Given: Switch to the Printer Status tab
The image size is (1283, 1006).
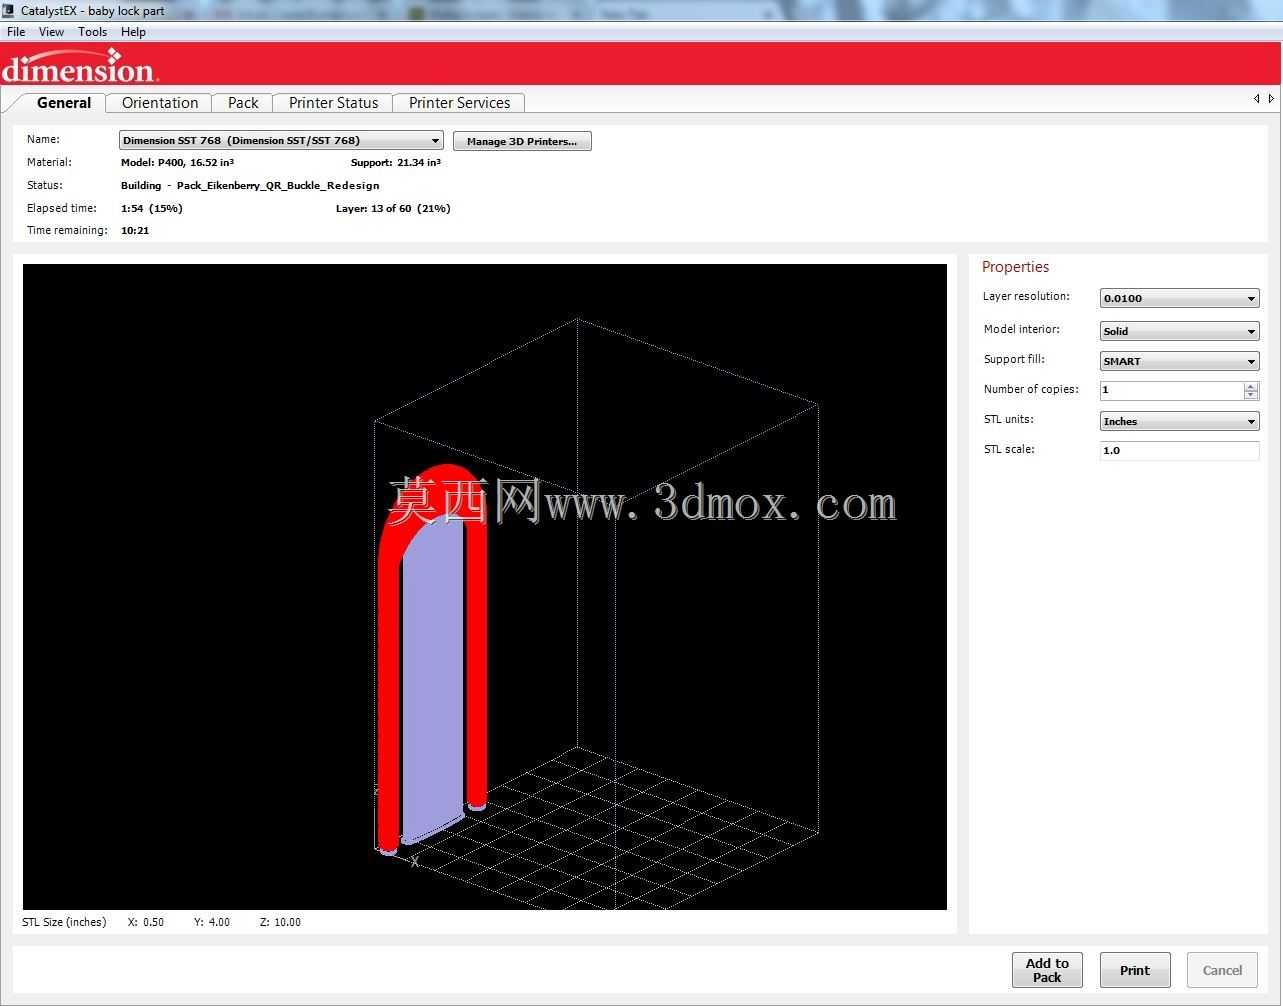Looking at the screenshot, I should (x=333, y=103).
